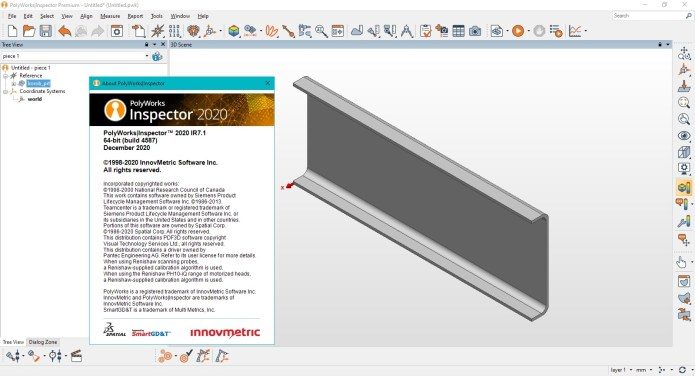
Task: Click the alignment star burst toolbar icon
Action: [x=157, y=31]
